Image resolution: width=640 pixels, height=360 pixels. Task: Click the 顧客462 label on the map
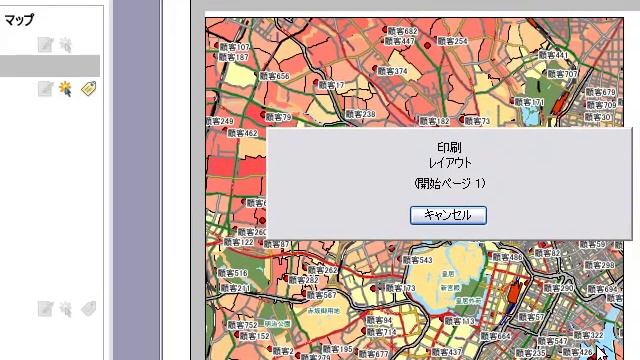click(x=242, y=133)
